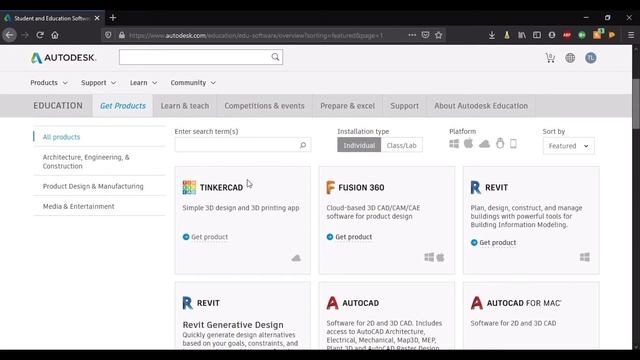This screenshot has width=640, height=360.
Task: Filter by cloud platform icon
Action: (484, 144)
